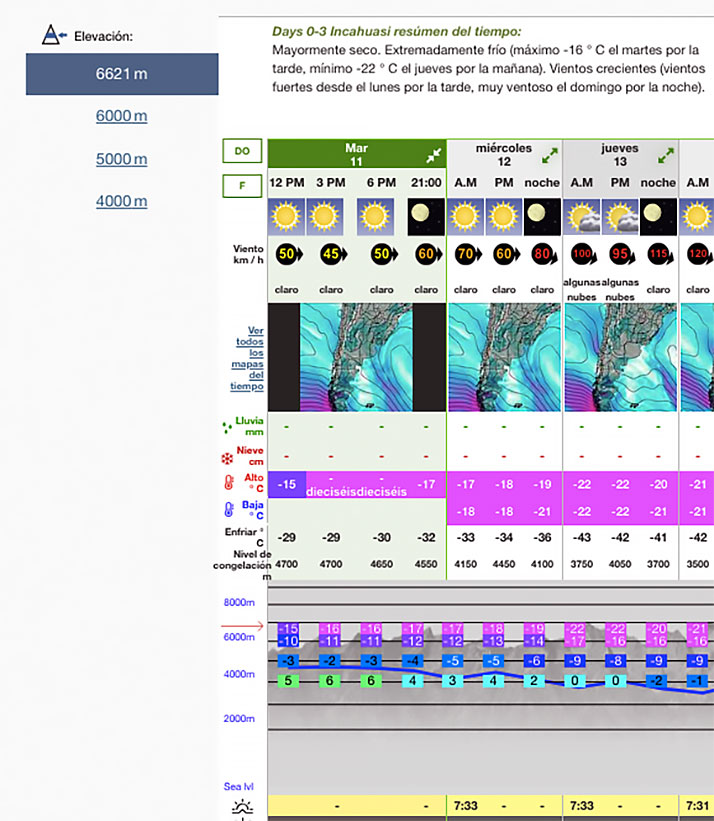Click the jueves A.M partly cloudy icon
This screenshot has width=714, height=821.
coord(582,215)
